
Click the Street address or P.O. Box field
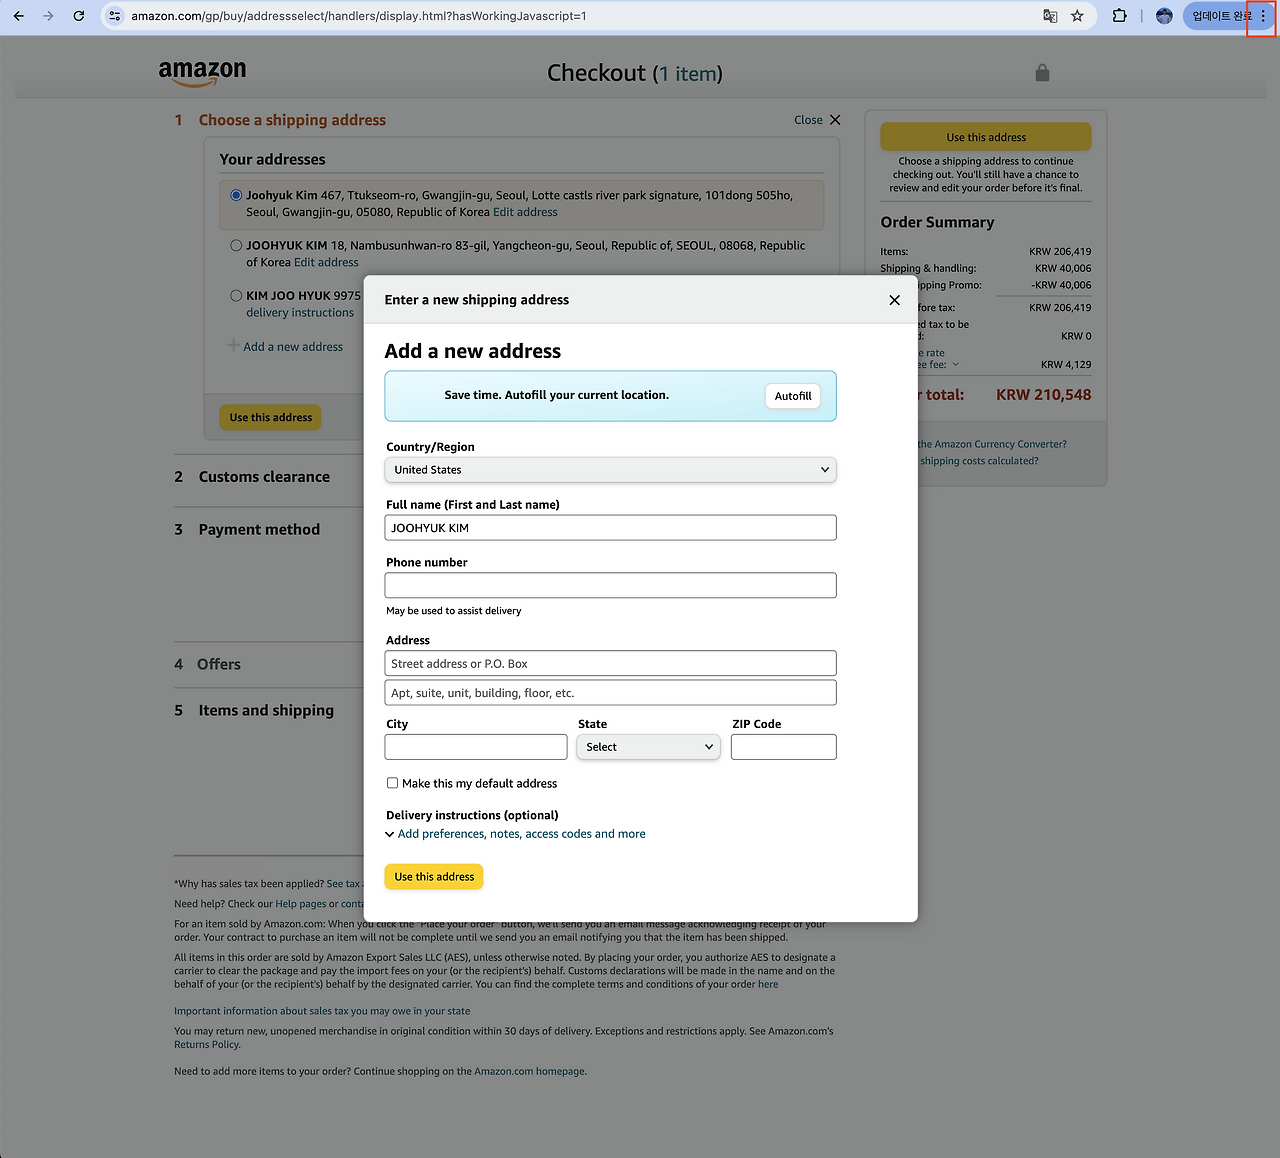tap(610, 664)
